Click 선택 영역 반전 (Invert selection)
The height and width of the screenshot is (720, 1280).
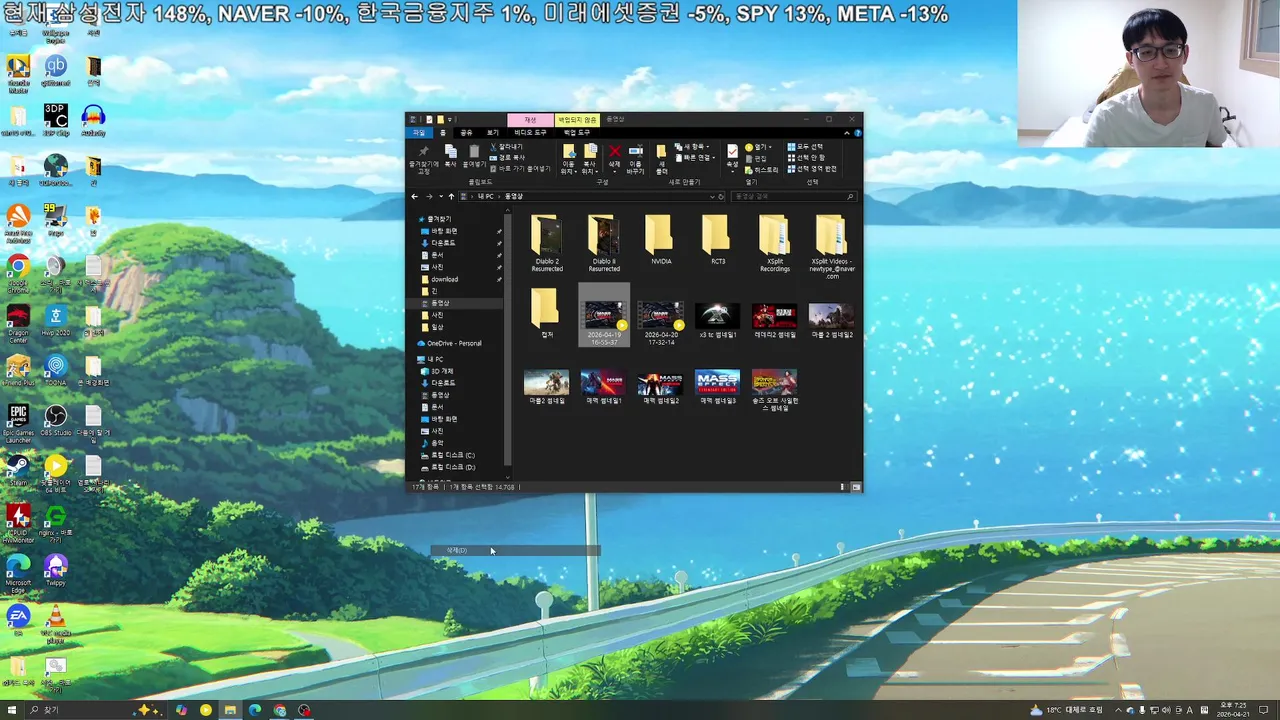pyautogui.click(x=812, y=169)
